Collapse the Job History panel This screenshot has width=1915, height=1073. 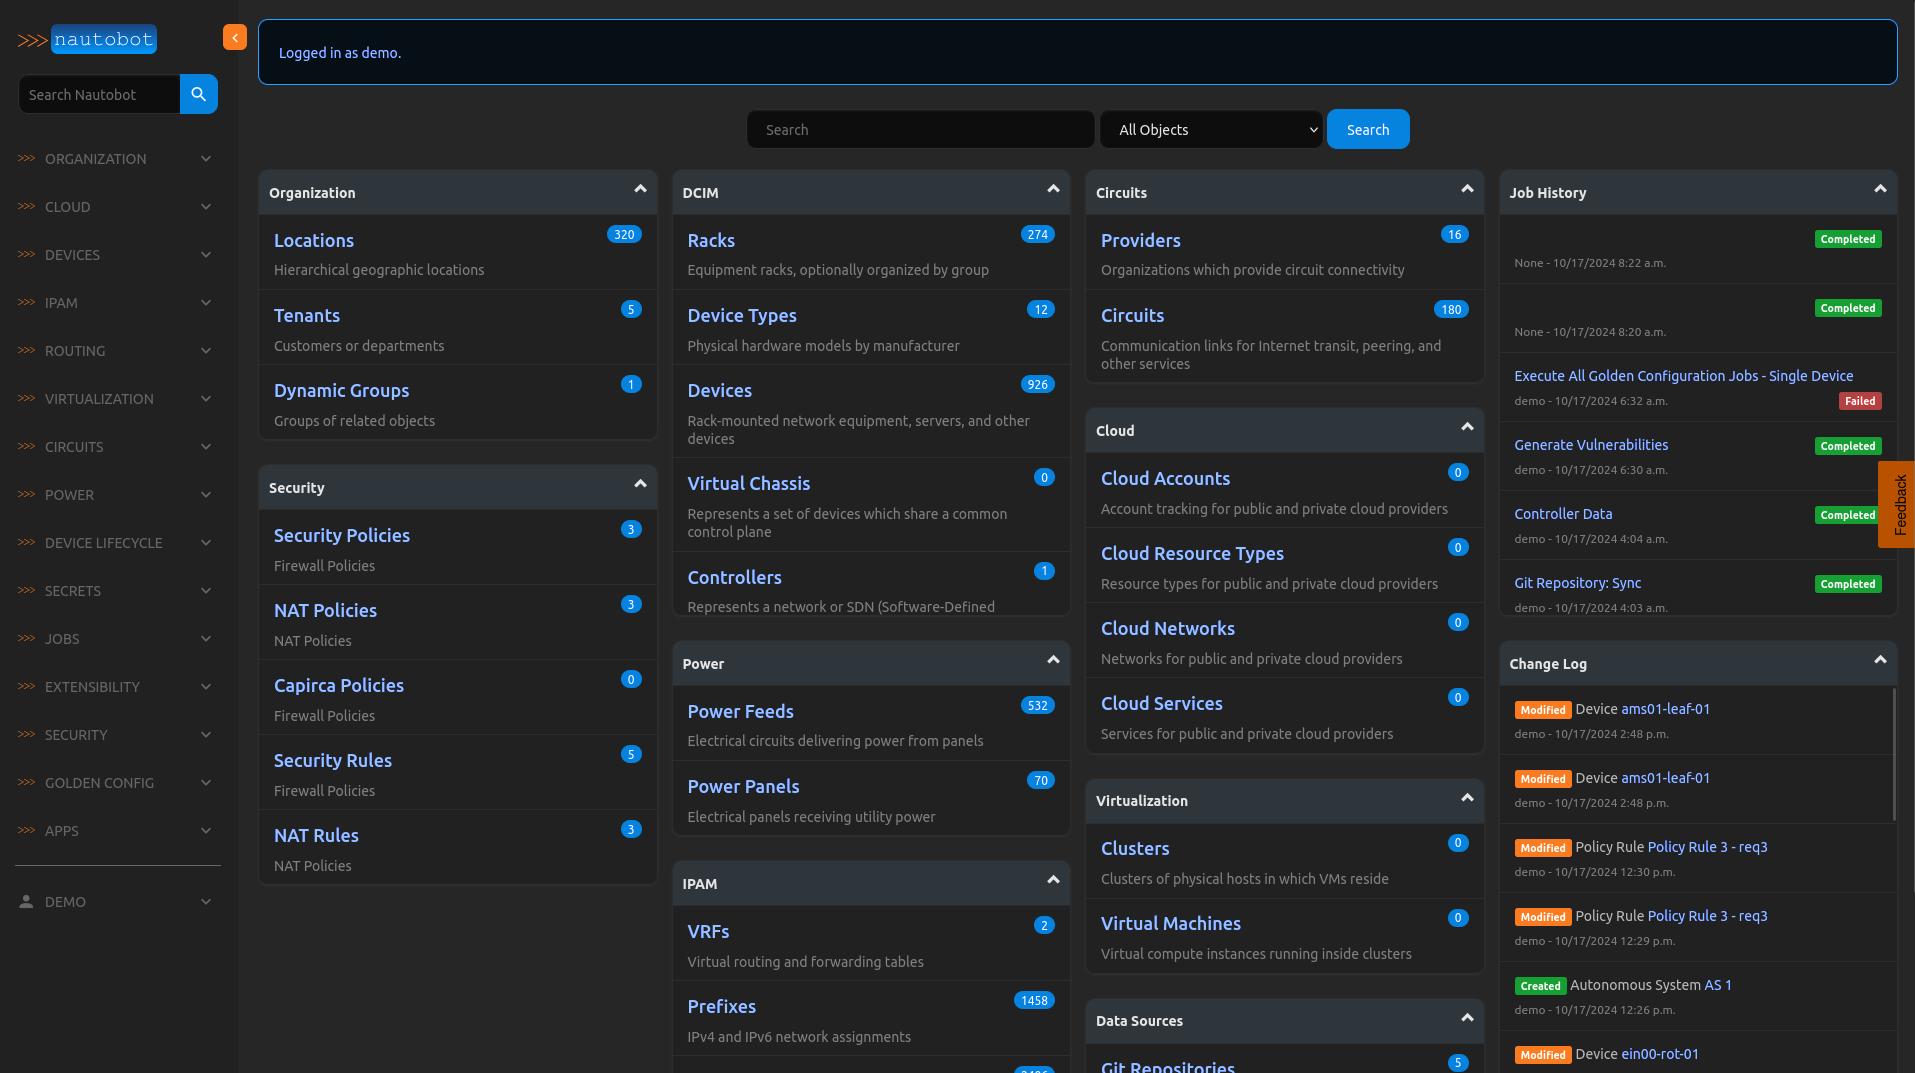tap(1880, 189)
